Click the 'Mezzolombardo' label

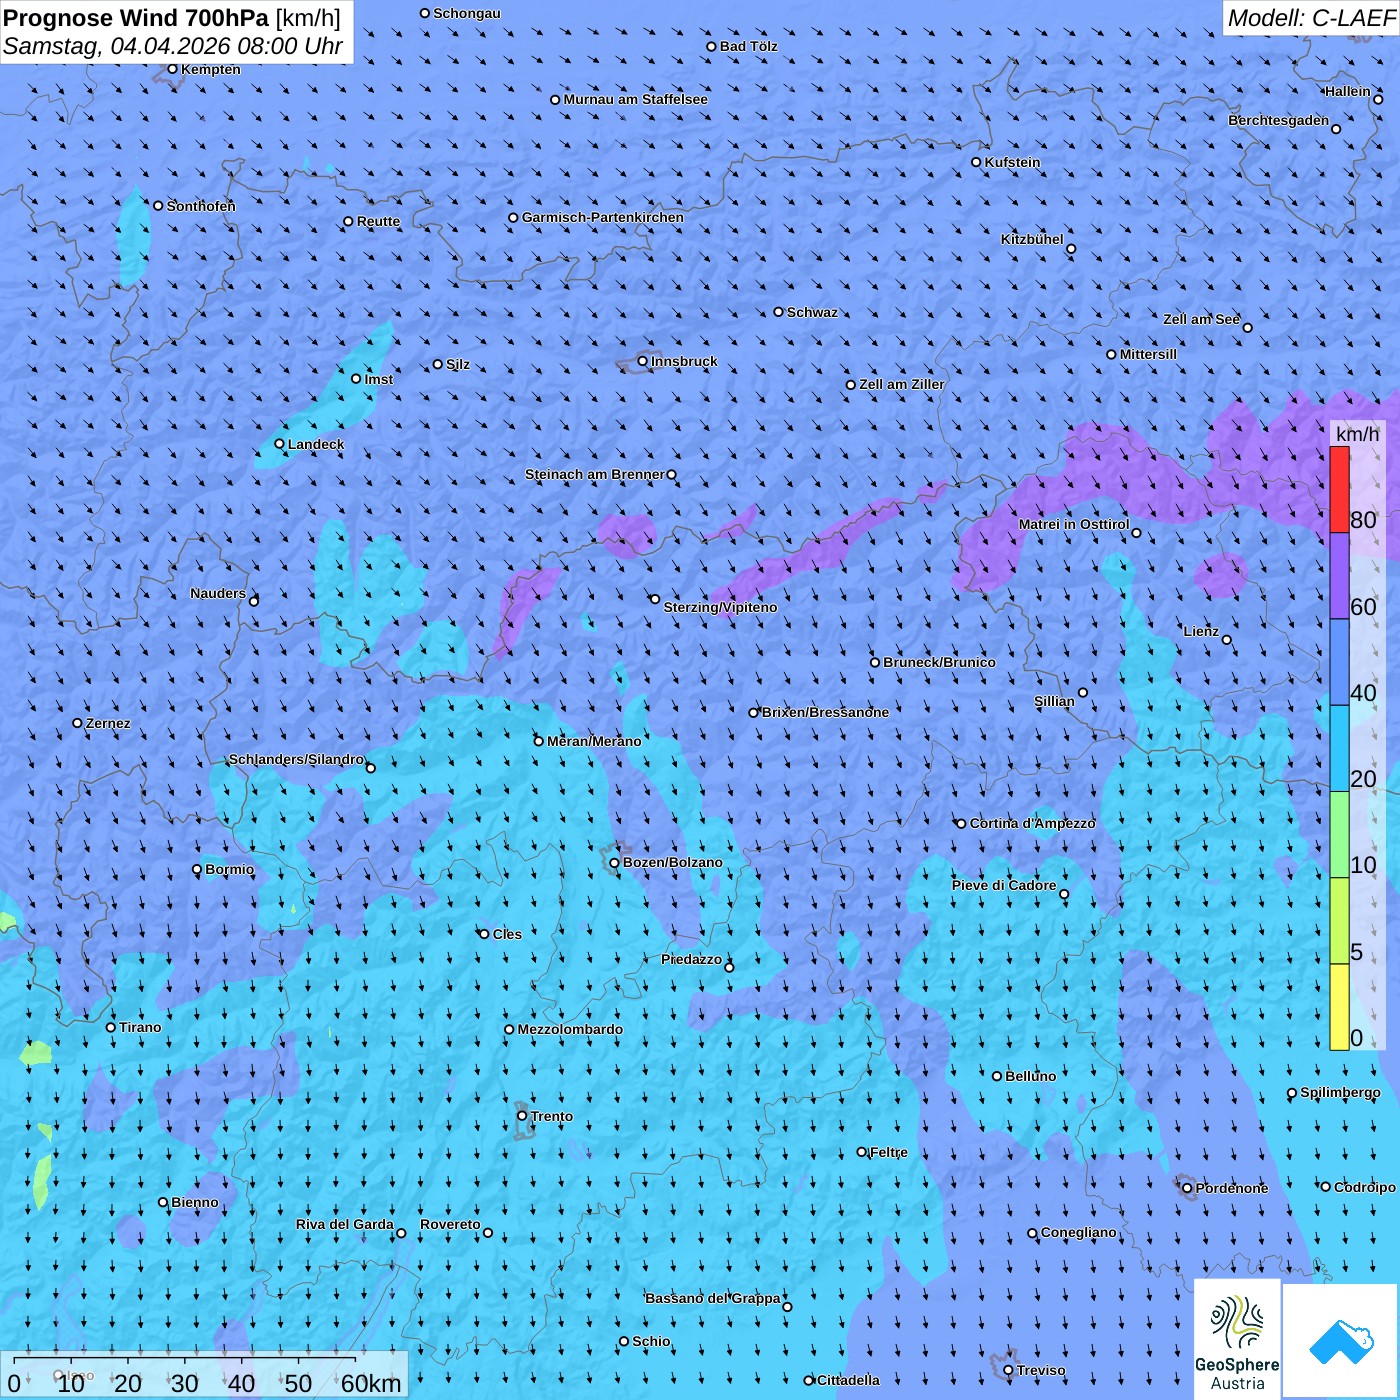(x=570, y=1029)
